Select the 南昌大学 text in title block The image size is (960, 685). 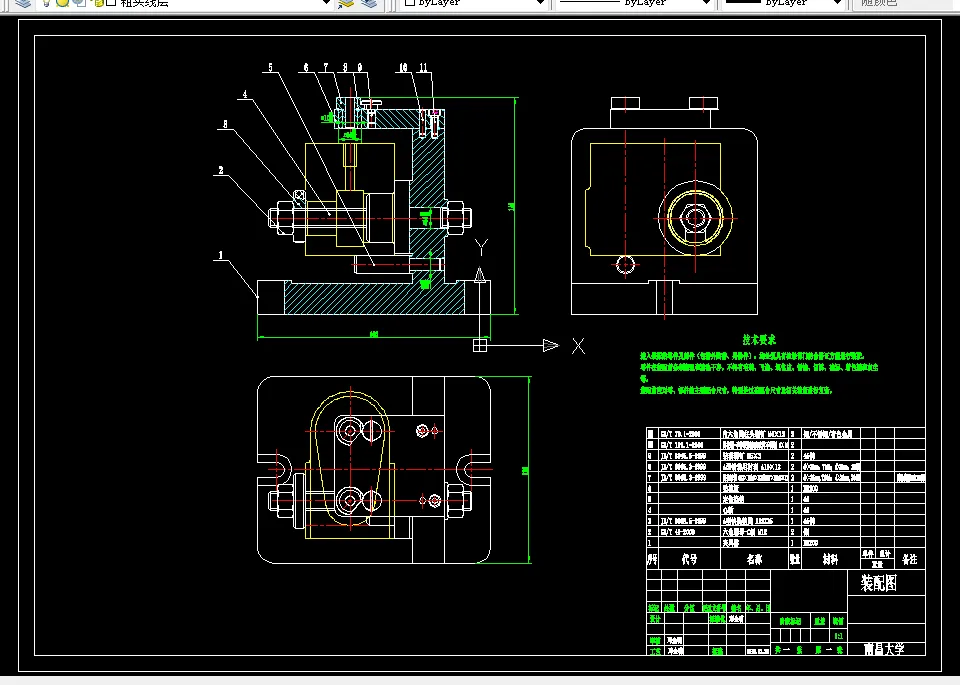pos(884,648)
